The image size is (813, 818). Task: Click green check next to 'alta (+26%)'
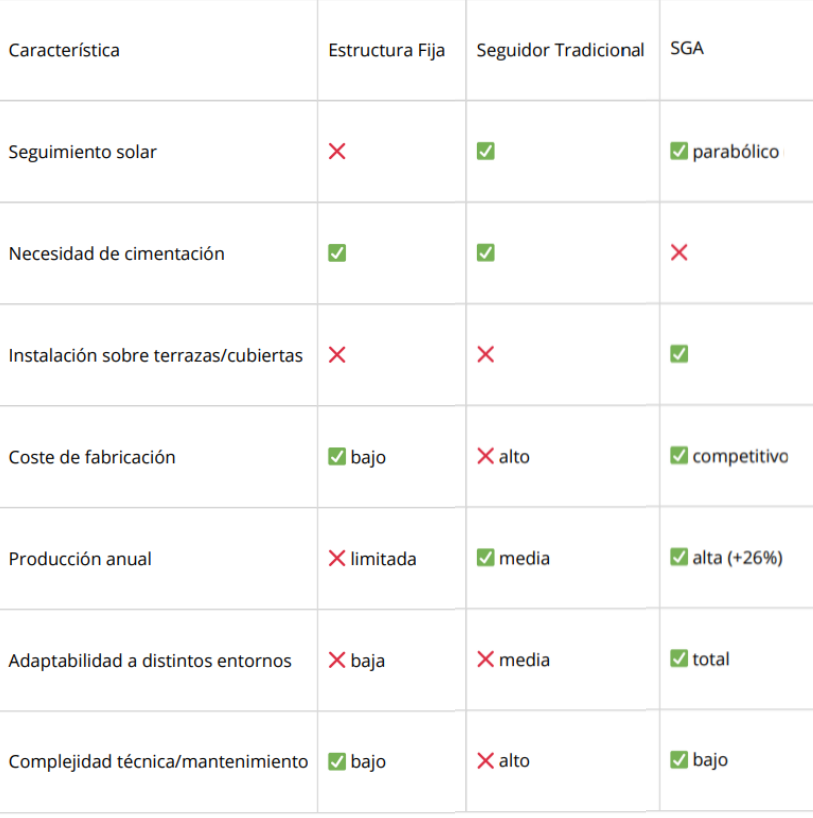[679, 557]
